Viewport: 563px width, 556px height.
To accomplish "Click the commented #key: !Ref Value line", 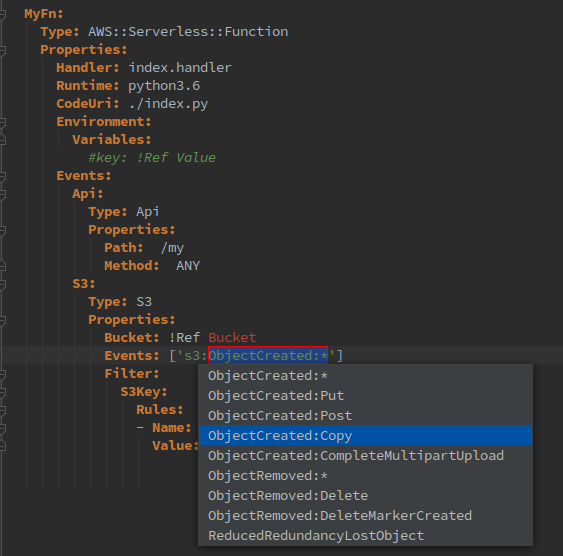I will point(152,158).
